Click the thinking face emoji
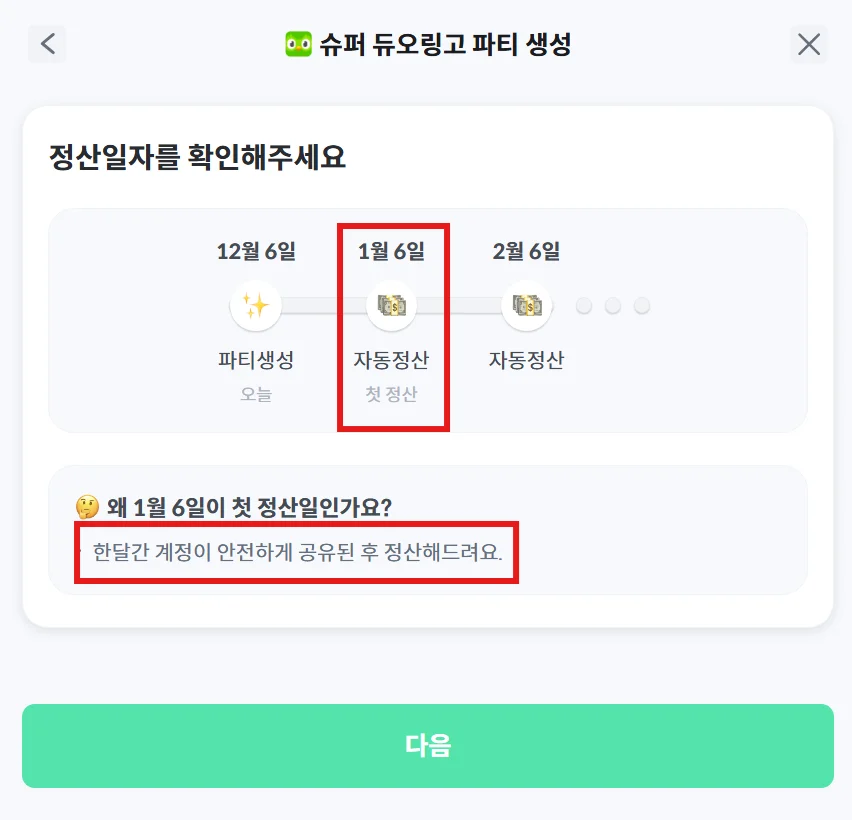Viewport: 852px width, 820px height. click(x=87, y=507)
